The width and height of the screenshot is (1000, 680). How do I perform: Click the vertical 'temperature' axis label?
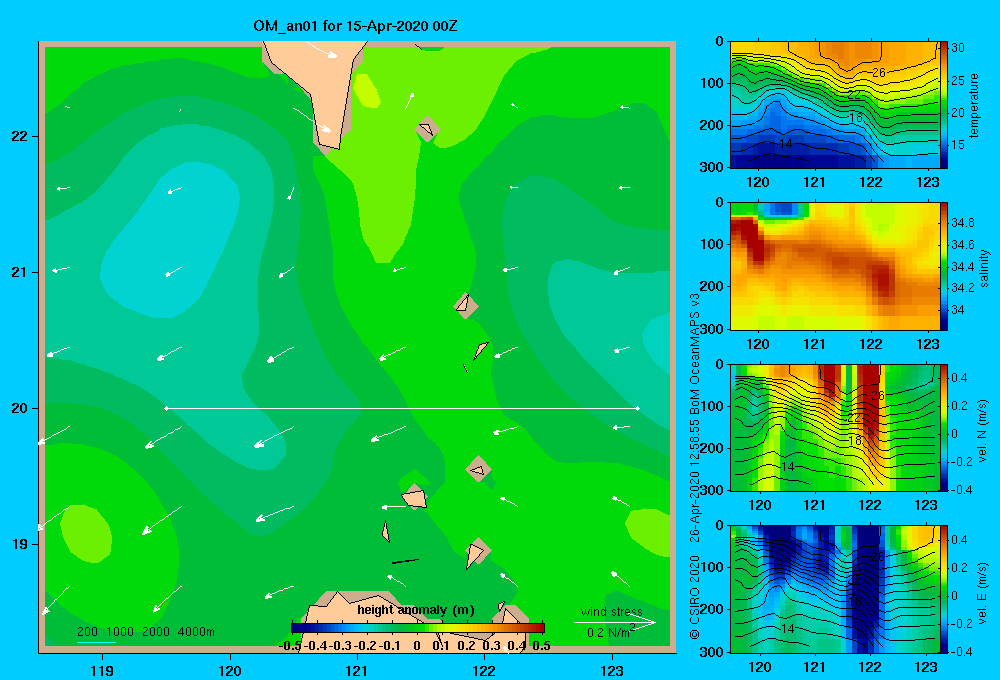[974, 105]
